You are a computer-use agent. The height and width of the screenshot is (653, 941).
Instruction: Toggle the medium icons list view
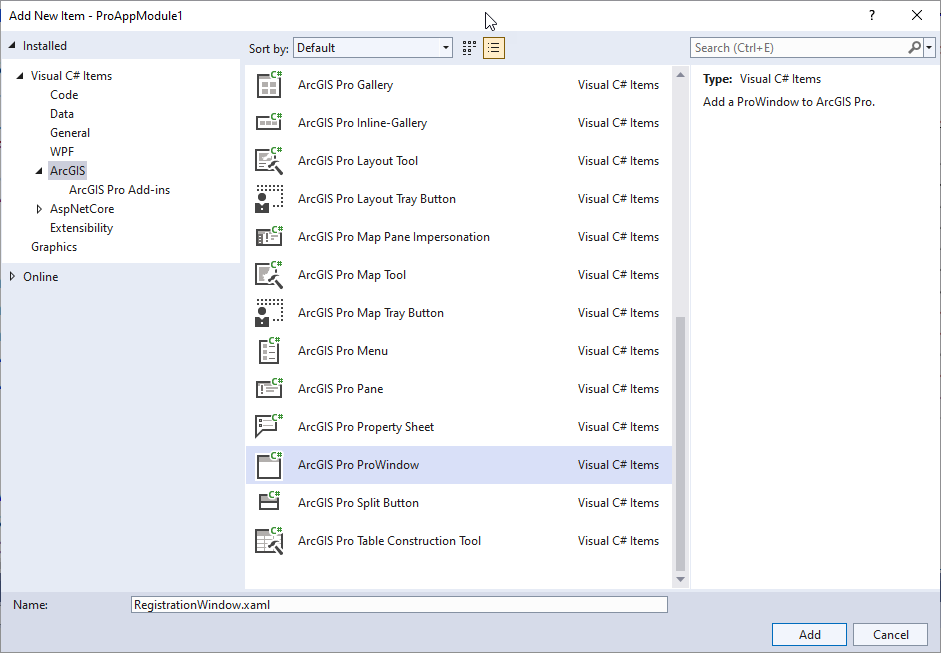493,47
